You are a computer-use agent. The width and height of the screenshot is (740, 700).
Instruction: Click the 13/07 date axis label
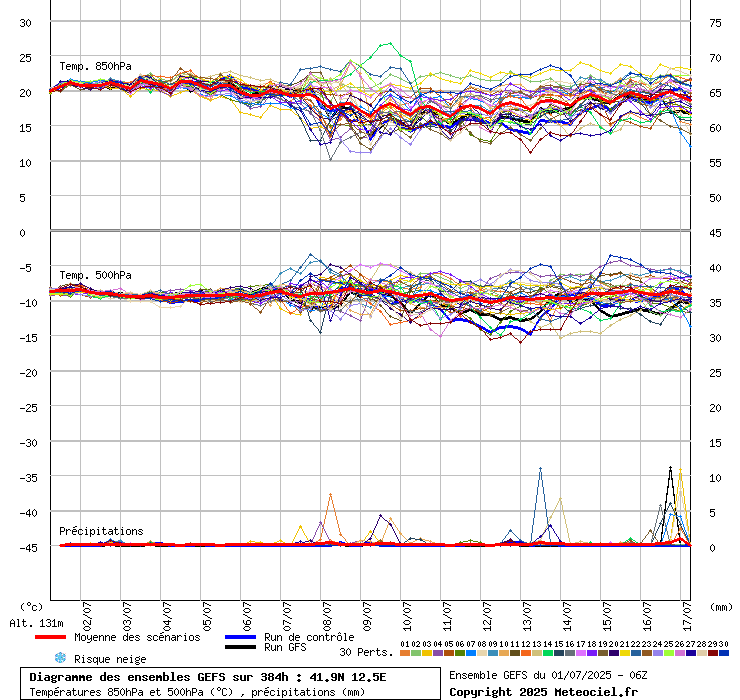527,616
